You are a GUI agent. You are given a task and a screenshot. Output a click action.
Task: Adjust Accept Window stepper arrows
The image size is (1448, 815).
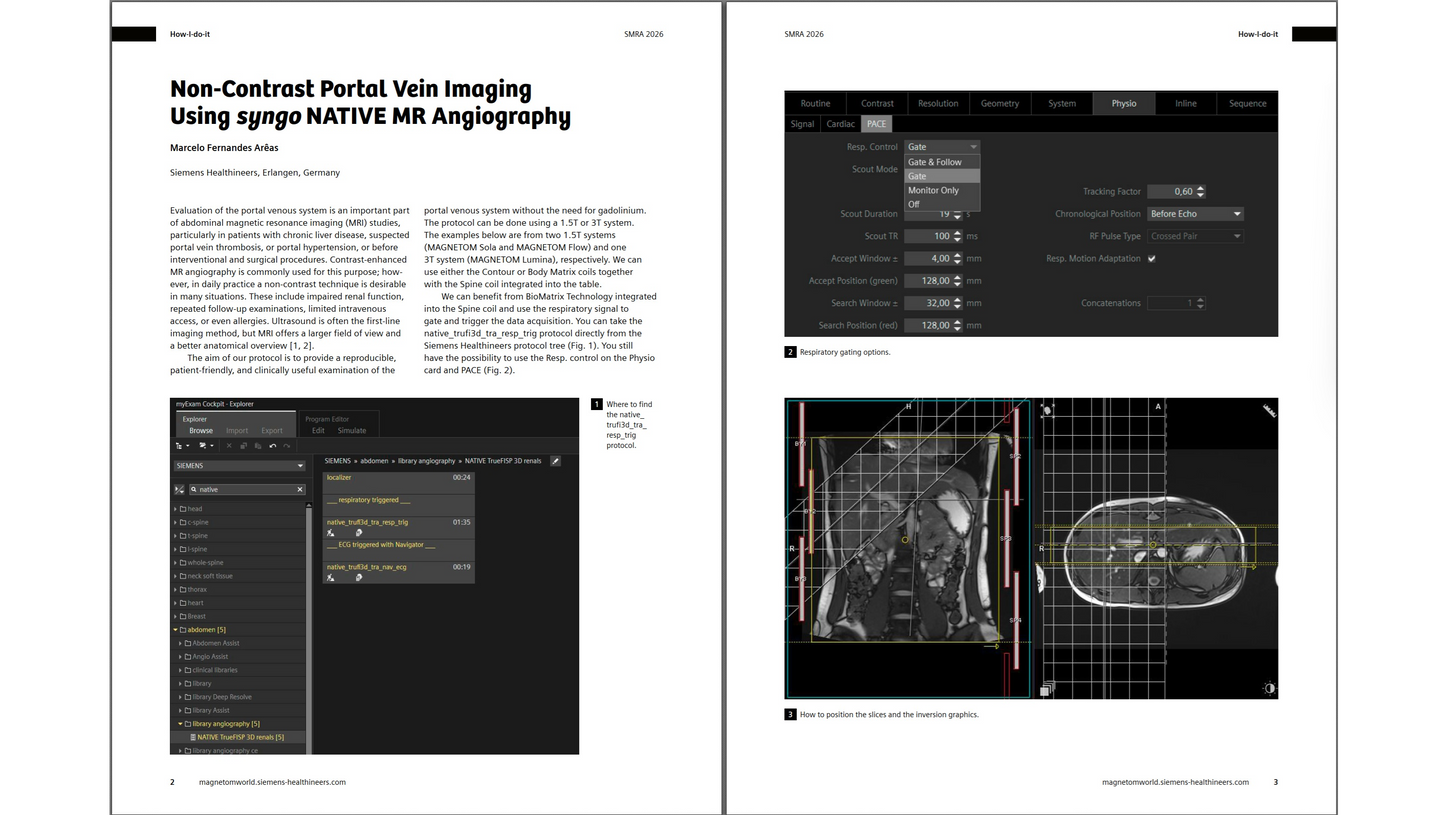[957, 259]
